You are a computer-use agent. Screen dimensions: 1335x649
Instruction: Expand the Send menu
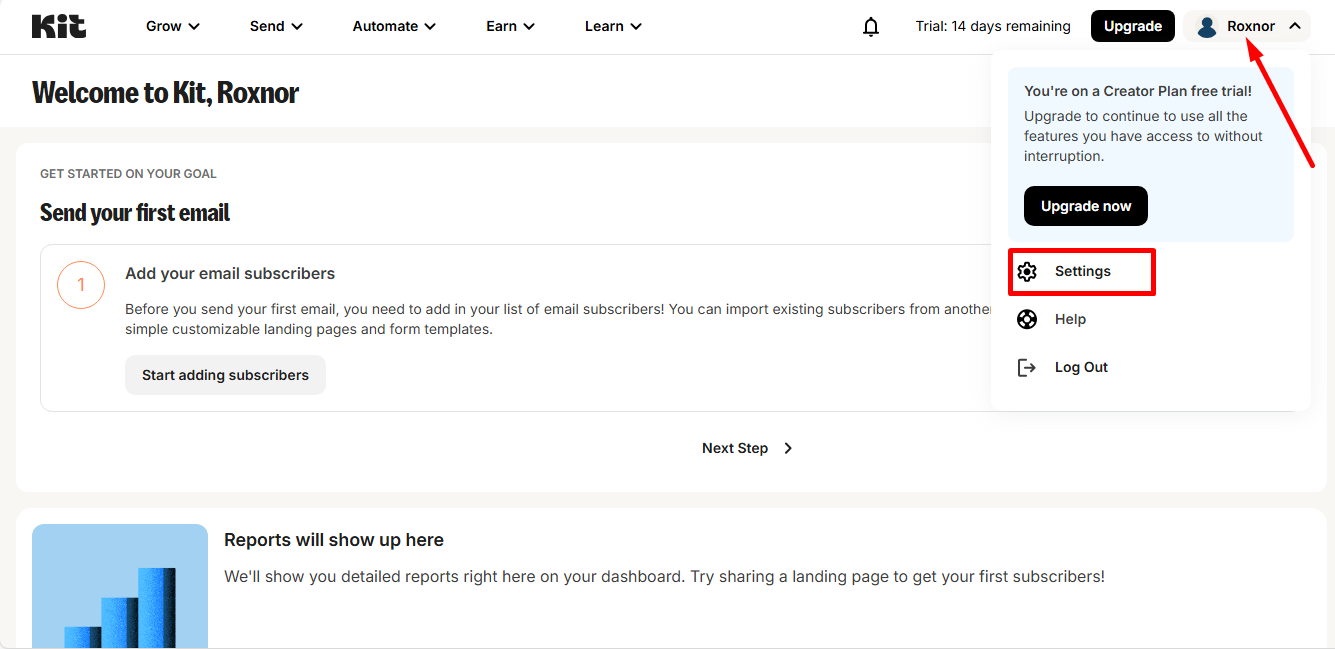click(x=275, y=26)
